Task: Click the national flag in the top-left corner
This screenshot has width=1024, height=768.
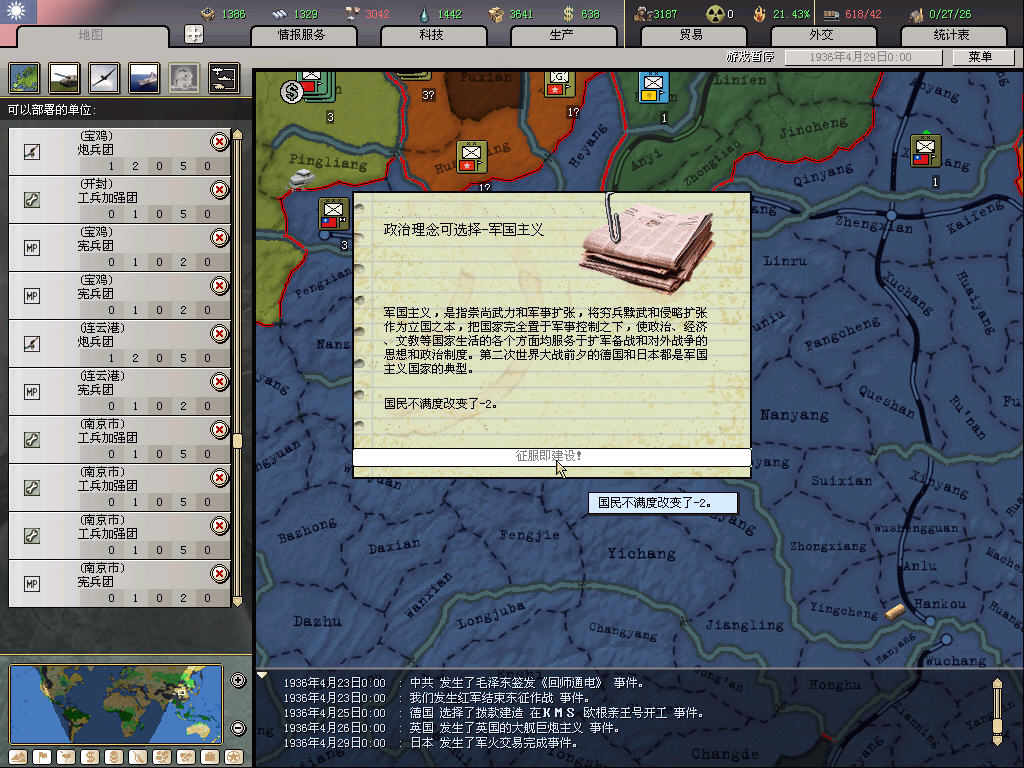Action: pos(18,12)
